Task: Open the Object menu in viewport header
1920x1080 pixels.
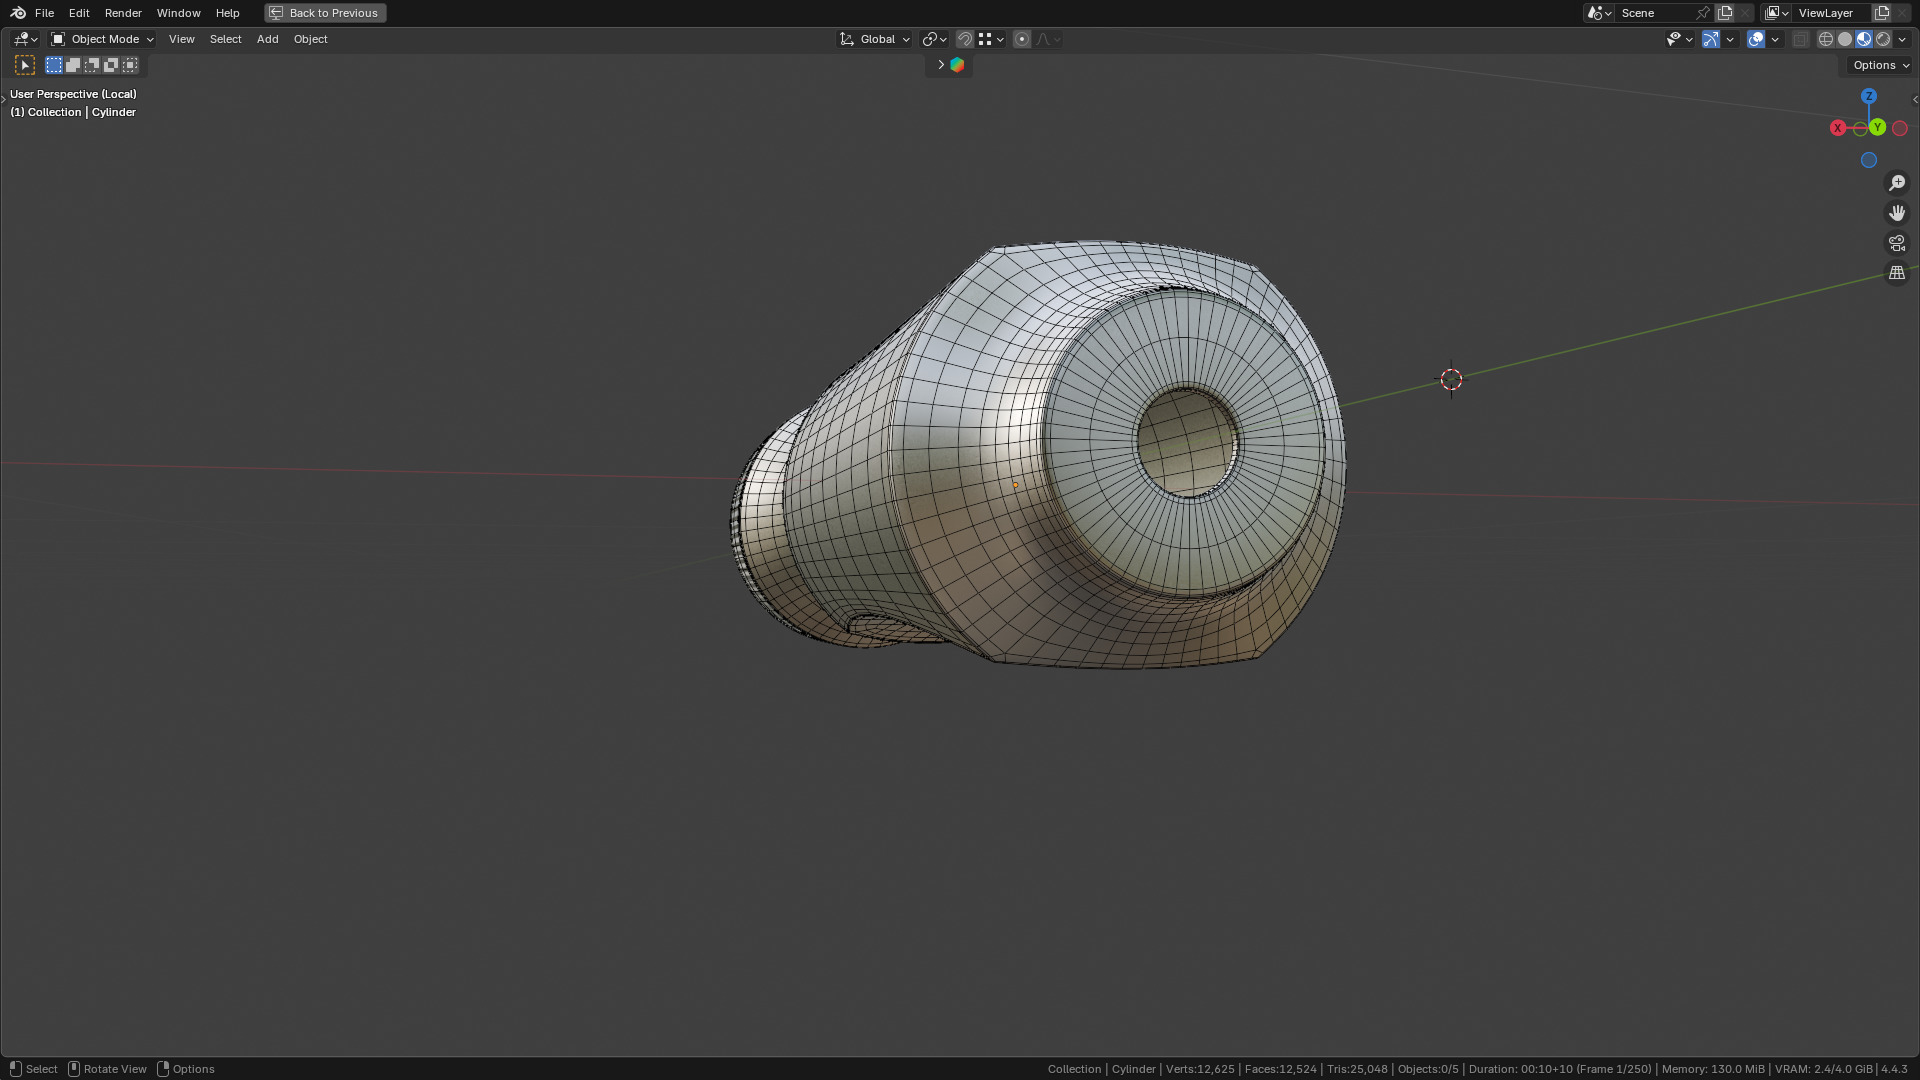Action: 311,39
